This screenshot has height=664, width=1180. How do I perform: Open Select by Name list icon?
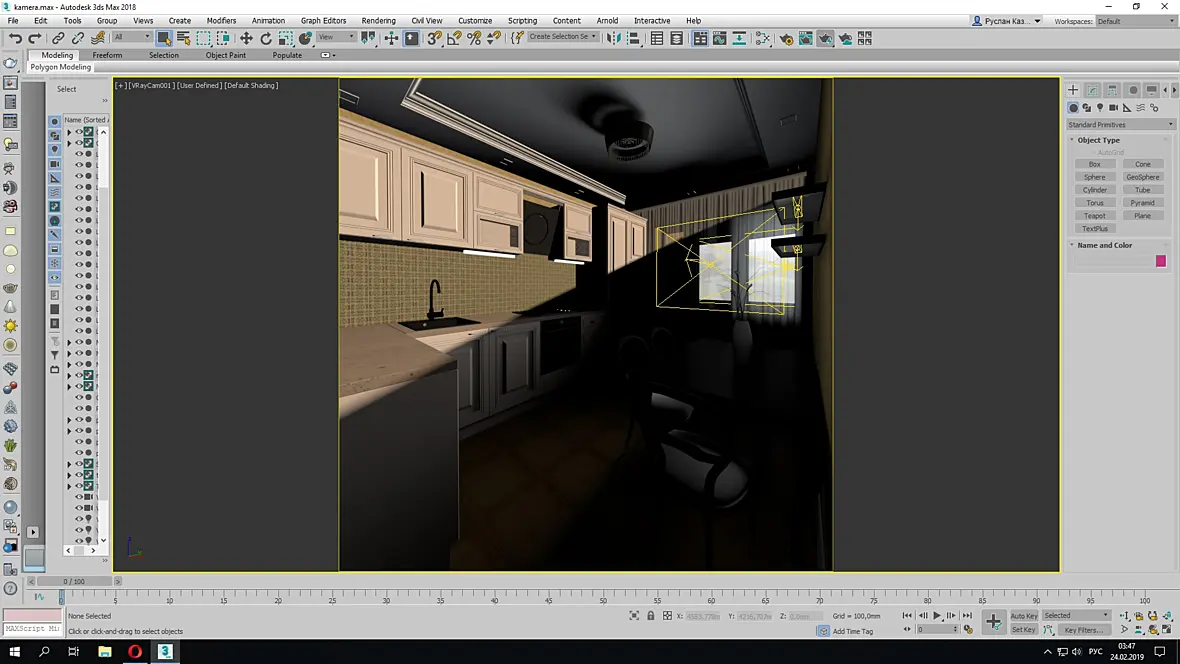(x=184, y=38)
